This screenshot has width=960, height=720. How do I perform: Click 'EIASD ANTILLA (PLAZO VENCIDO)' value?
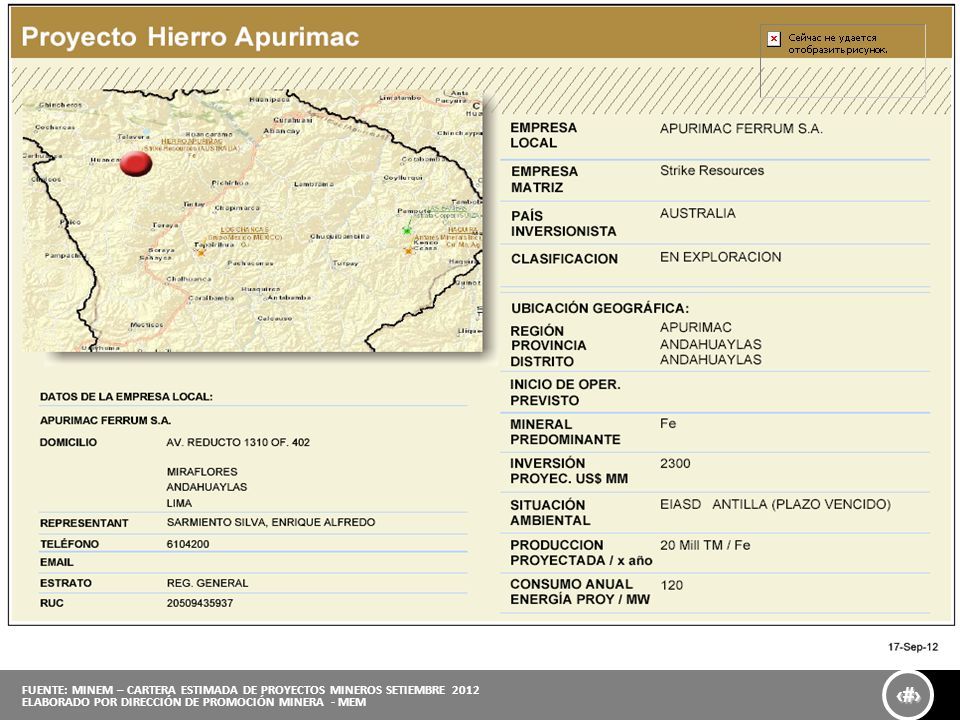(775, 504)
